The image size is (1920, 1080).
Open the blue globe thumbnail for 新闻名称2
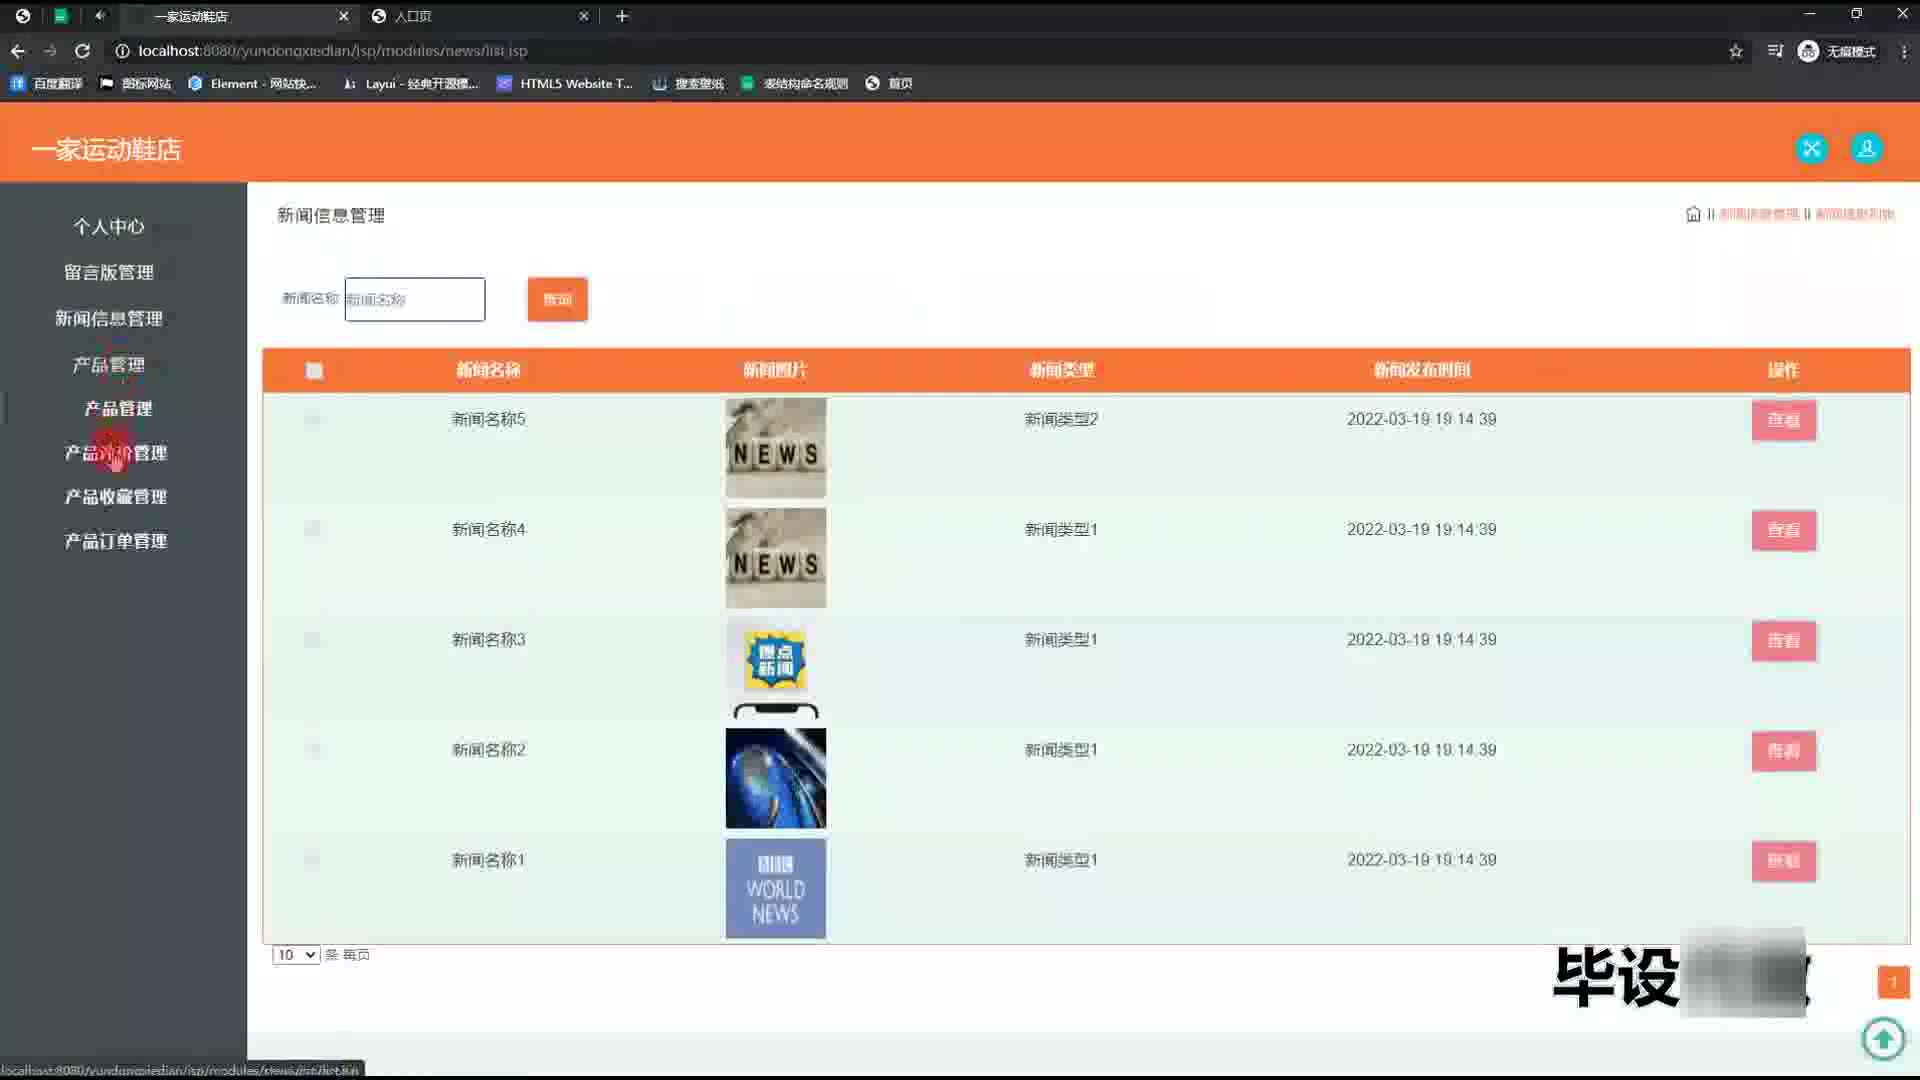coord(776,778)
